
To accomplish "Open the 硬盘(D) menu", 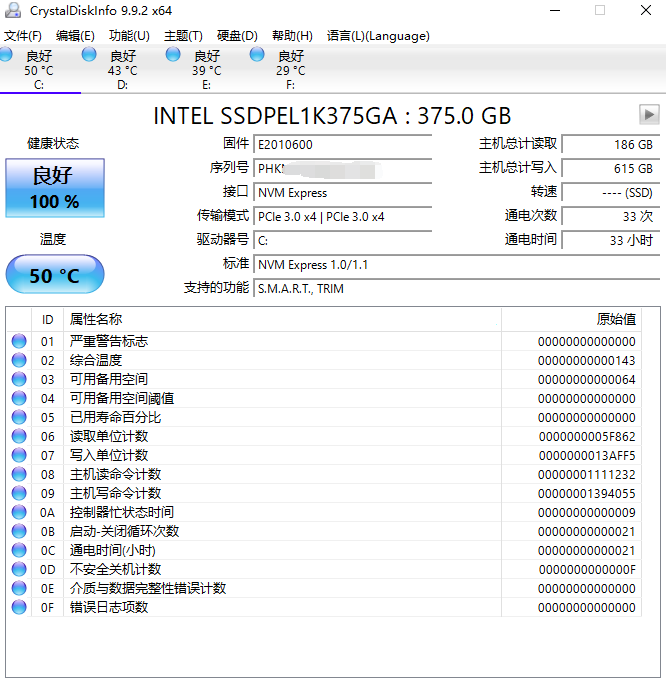I will [237, 36].
